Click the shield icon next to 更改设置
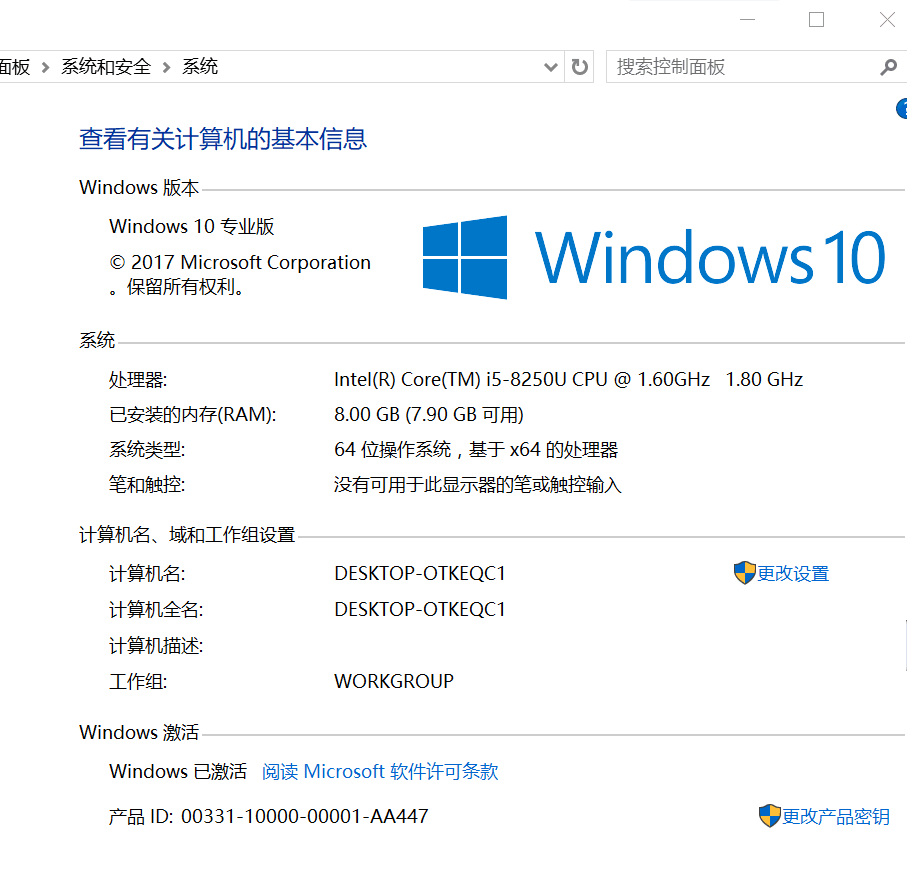The width and height of the screenshot is (907, 880). (744, 573)
